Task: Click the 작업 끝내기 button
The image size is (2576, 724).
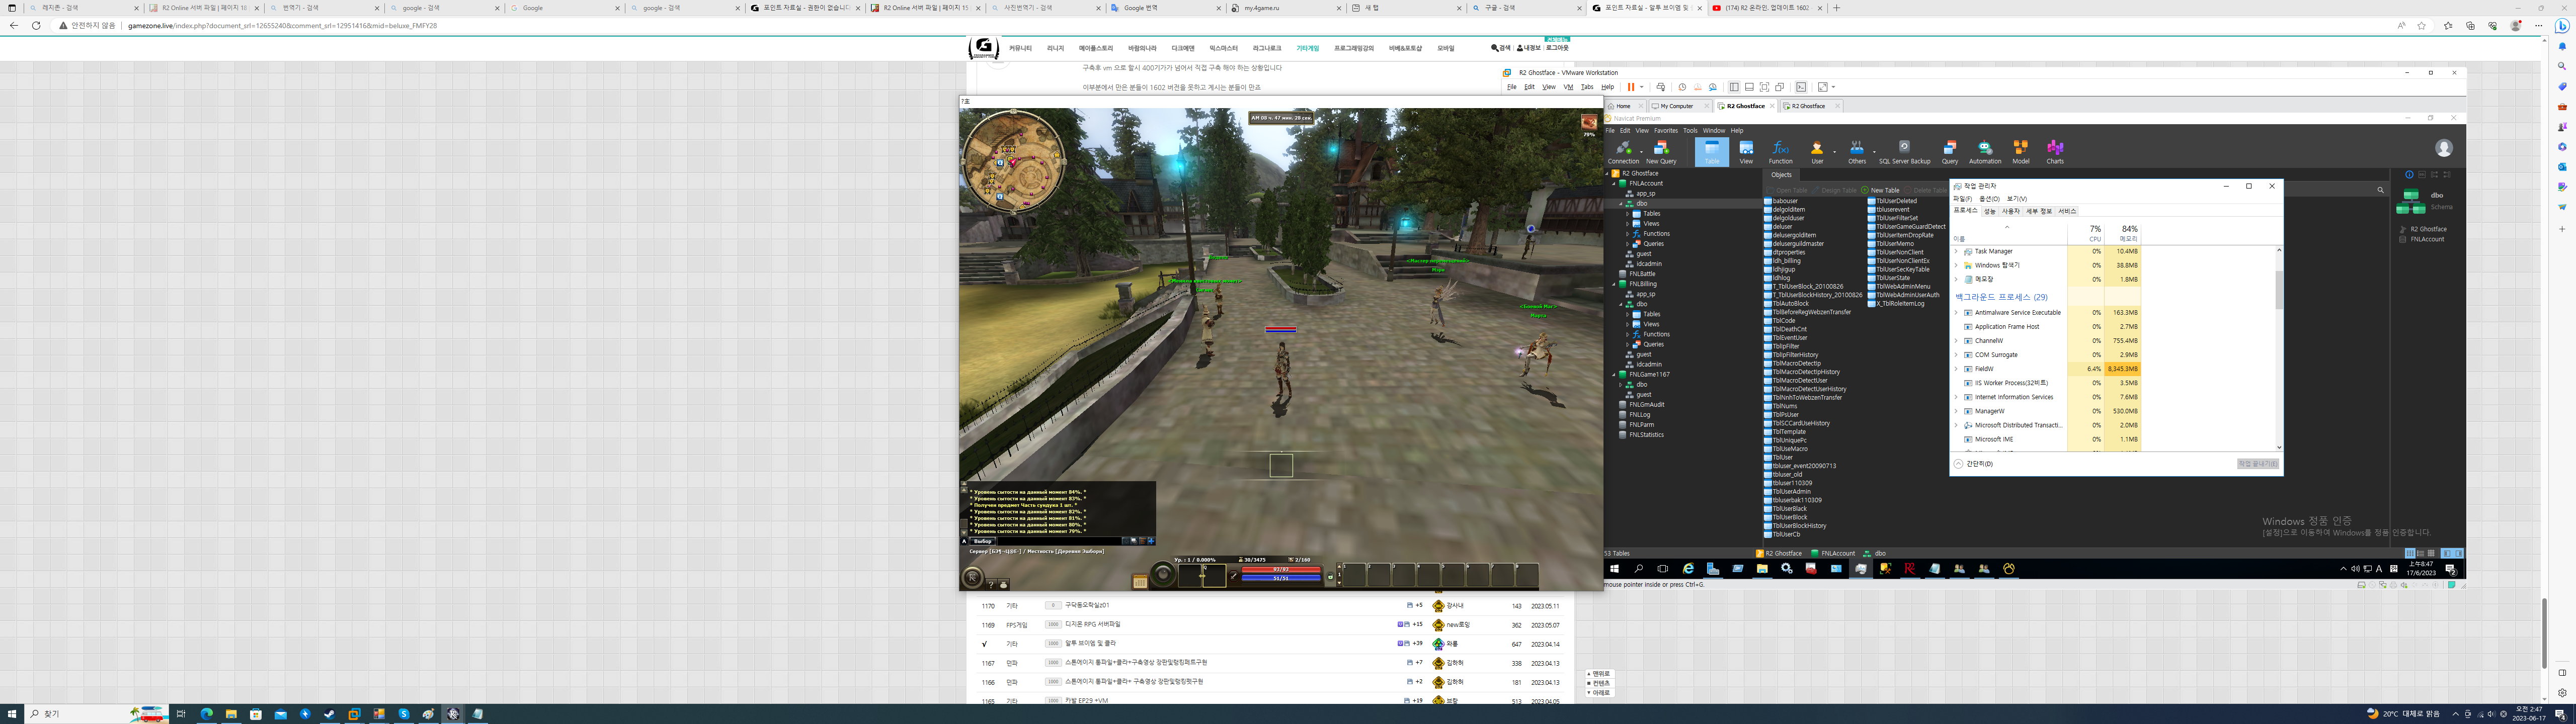Action: [x=2257, y=464]
